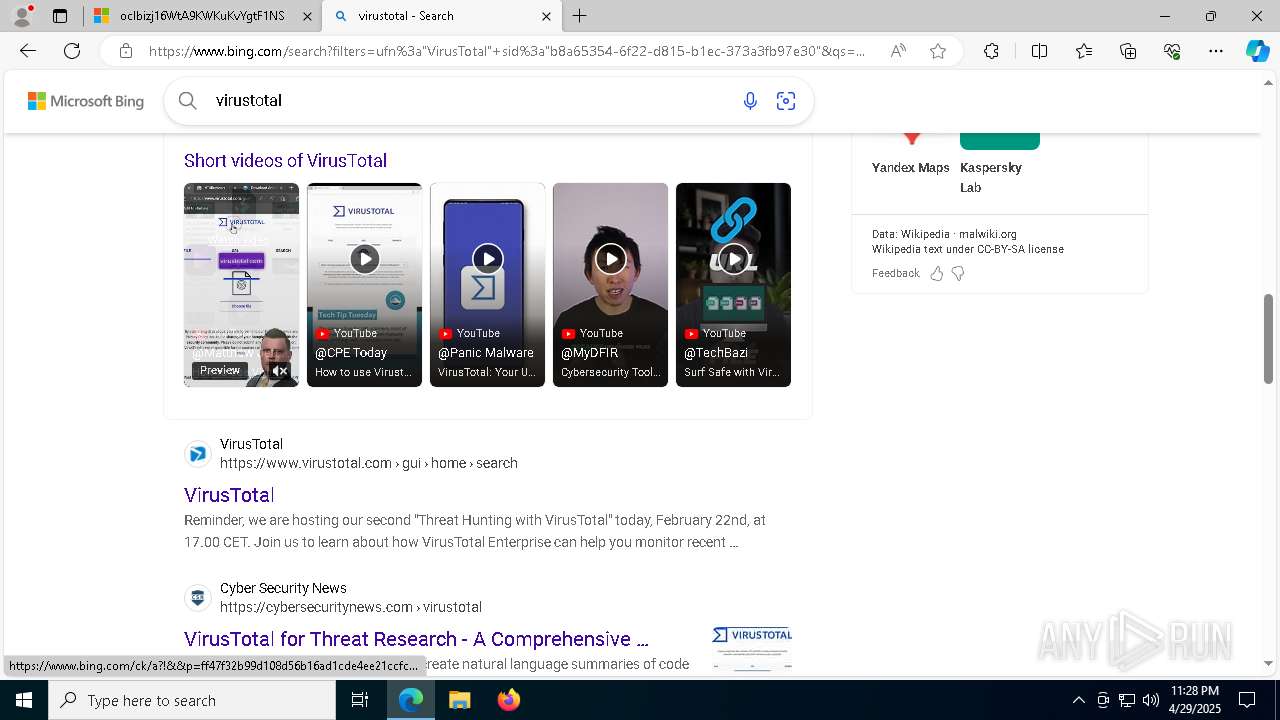Open Task View on the taskbar

click(360, 700)
